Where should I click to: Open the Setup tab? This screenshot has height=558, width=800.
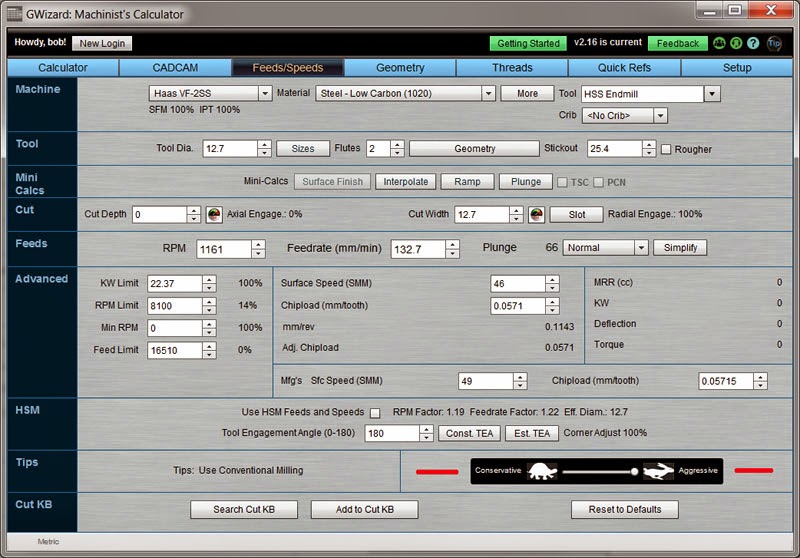pyautogui.click(x=737, y=68)
